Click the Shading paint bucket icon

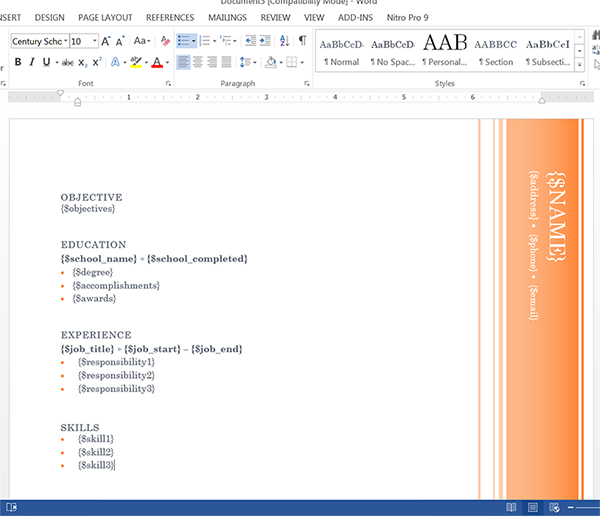(x=271, y=62)
